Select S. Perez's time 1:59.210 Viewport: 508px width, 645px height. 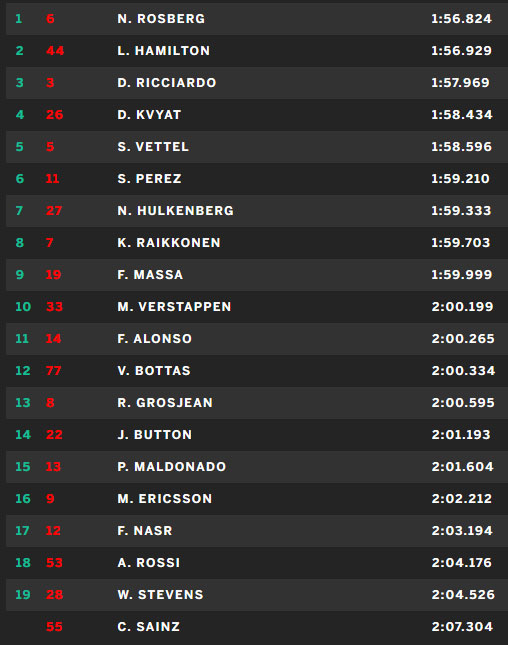[x=460, y=179]
